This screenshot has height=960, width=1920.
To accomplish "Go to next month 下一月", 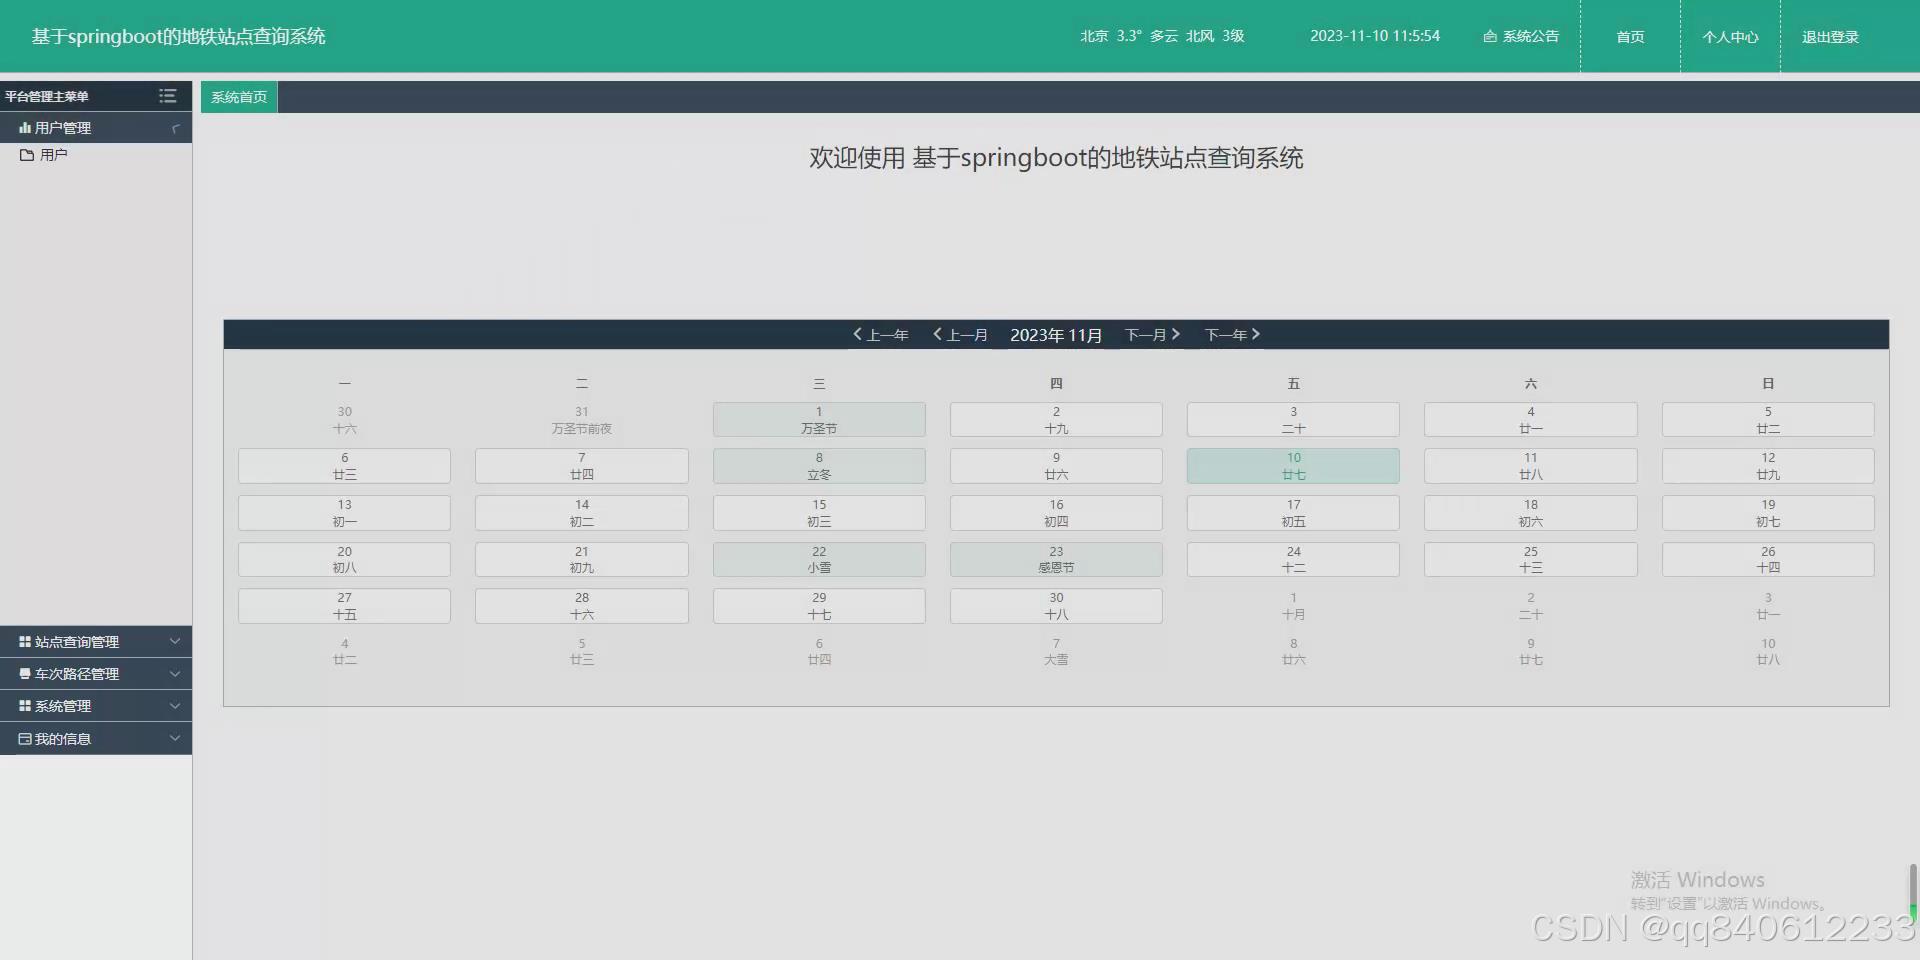I will click(x=1153, y=335).
